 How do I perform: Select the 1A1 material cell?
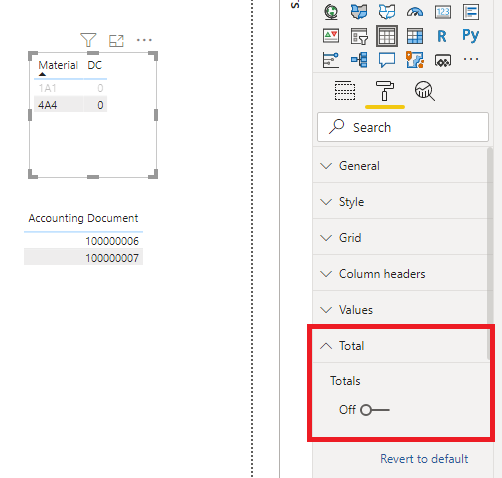tap(47, 88)
